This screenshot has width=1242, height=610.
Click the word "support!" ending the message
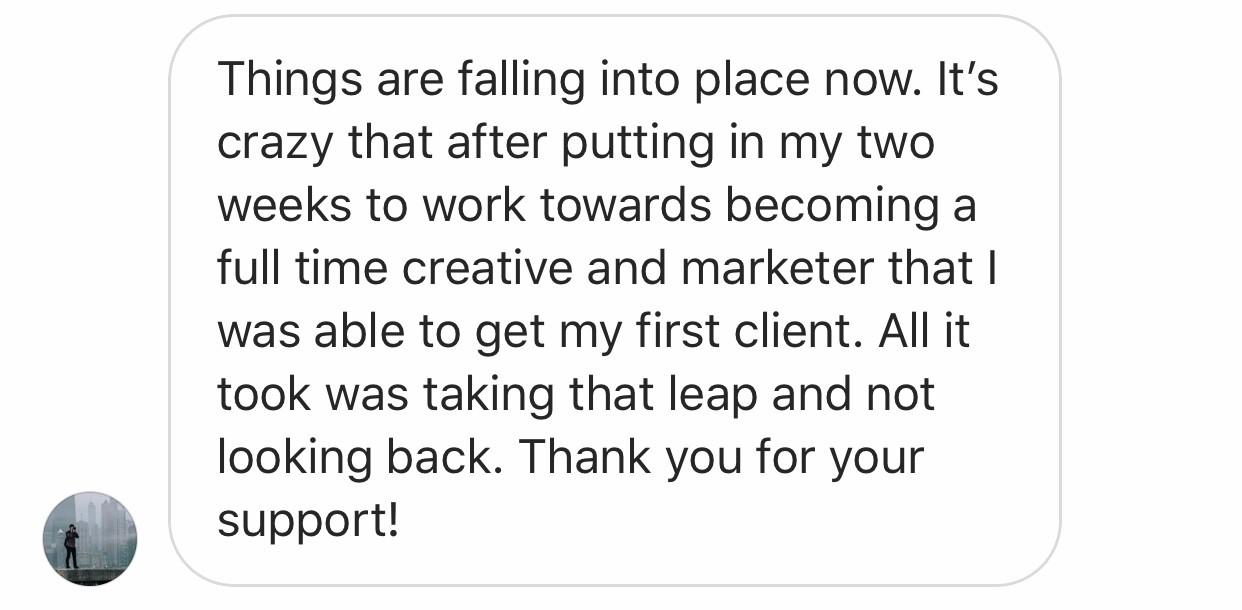(308, 520)
